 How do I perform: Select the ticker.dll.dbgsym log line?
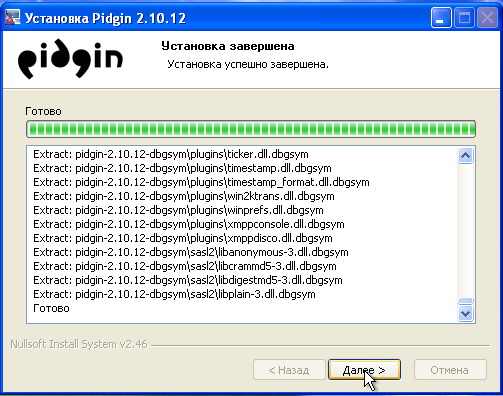pos(171,154)
